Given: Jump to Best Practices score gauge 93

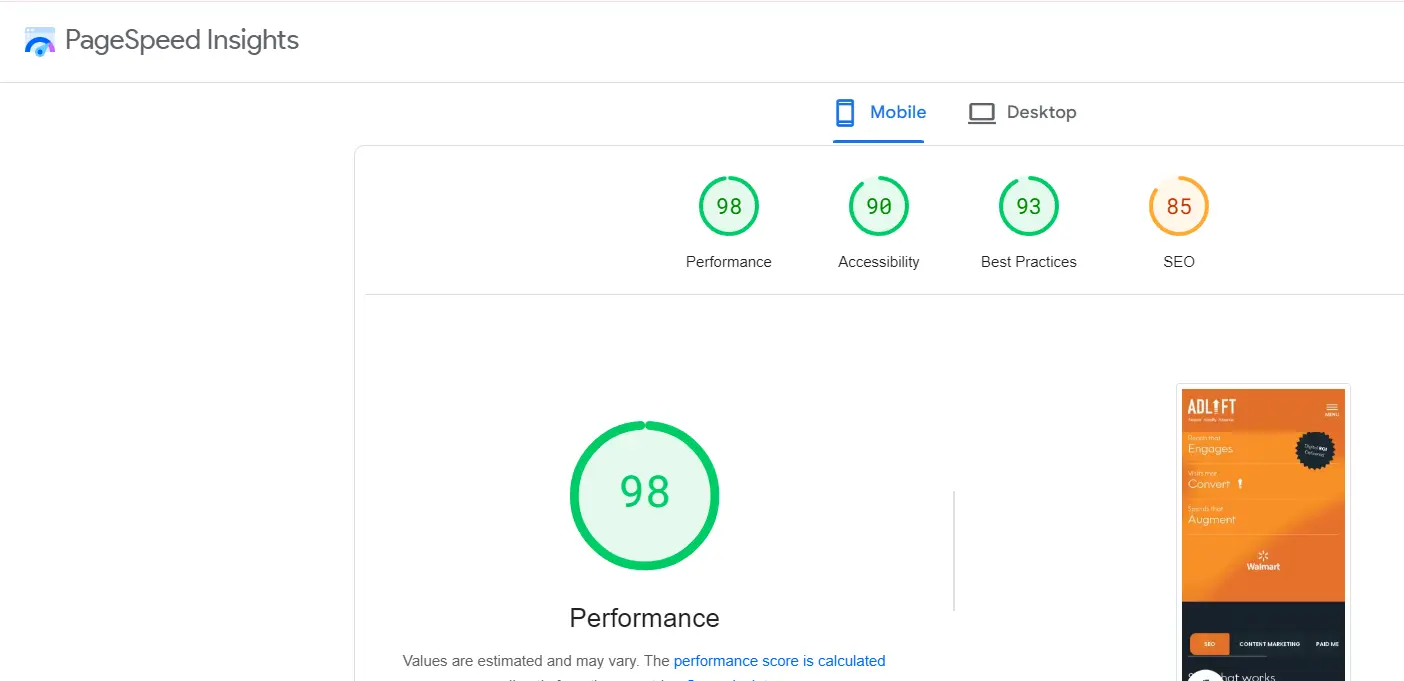Looking at the screenshot, I should tap(1029, 206).
